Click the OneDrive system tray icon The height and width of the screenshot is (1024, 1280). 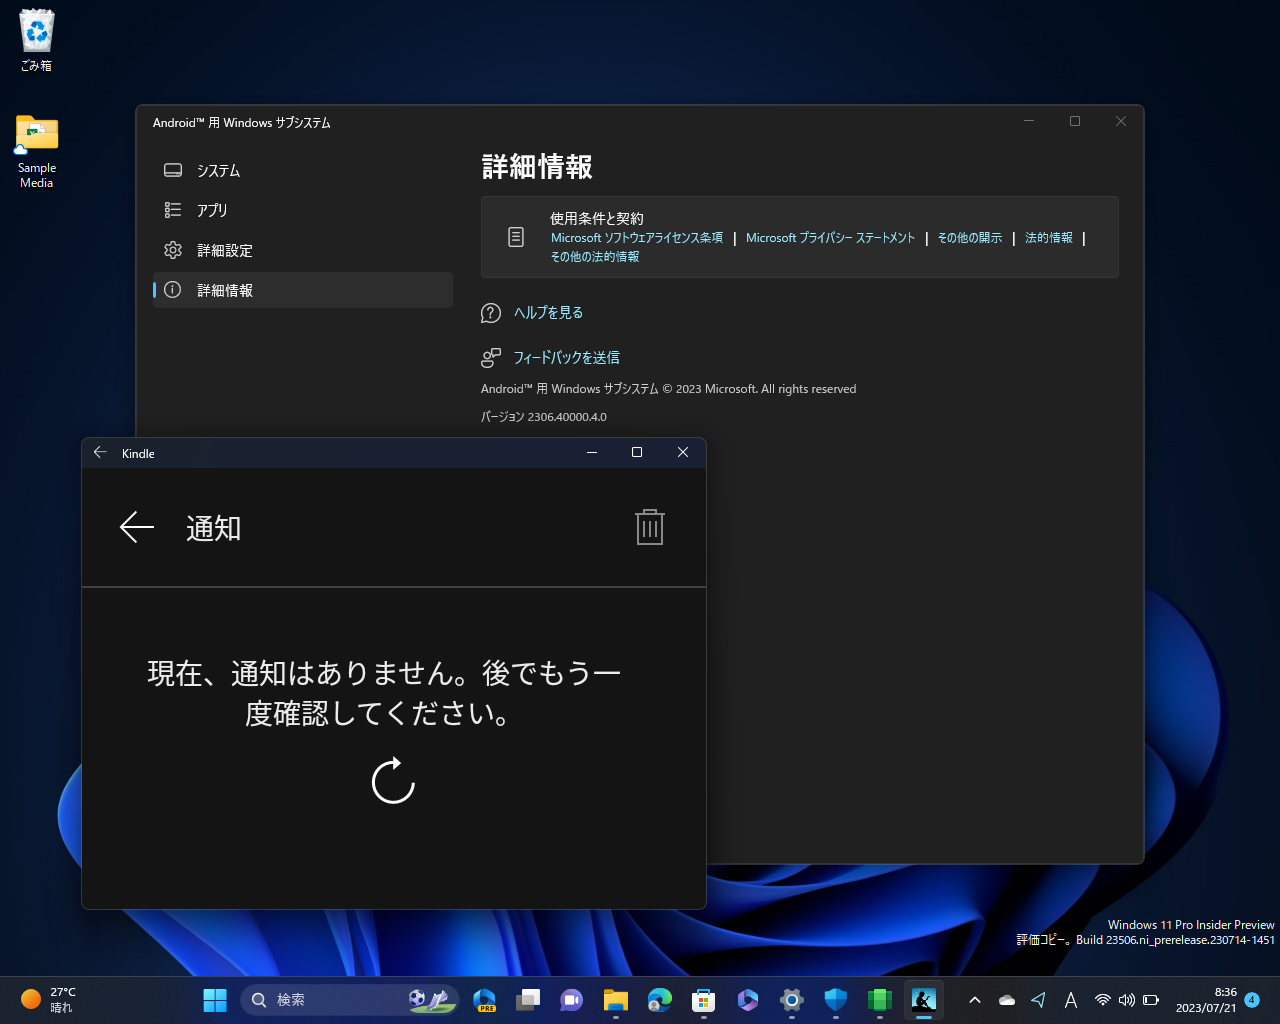coord(1006,1000)
